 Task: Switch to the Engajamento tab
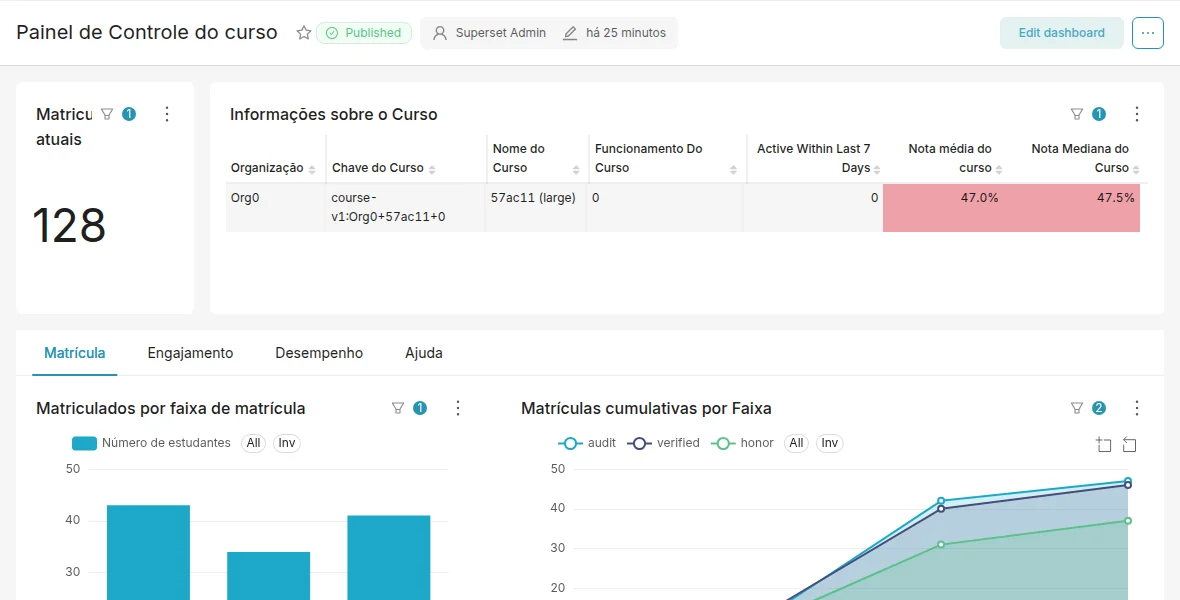[x=190, y=353]
